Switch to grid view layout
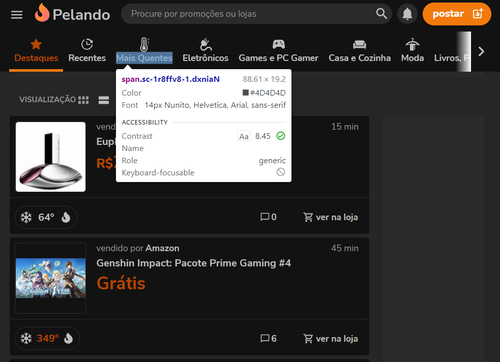This screenshot has height=362, width=500. (83, 100)
